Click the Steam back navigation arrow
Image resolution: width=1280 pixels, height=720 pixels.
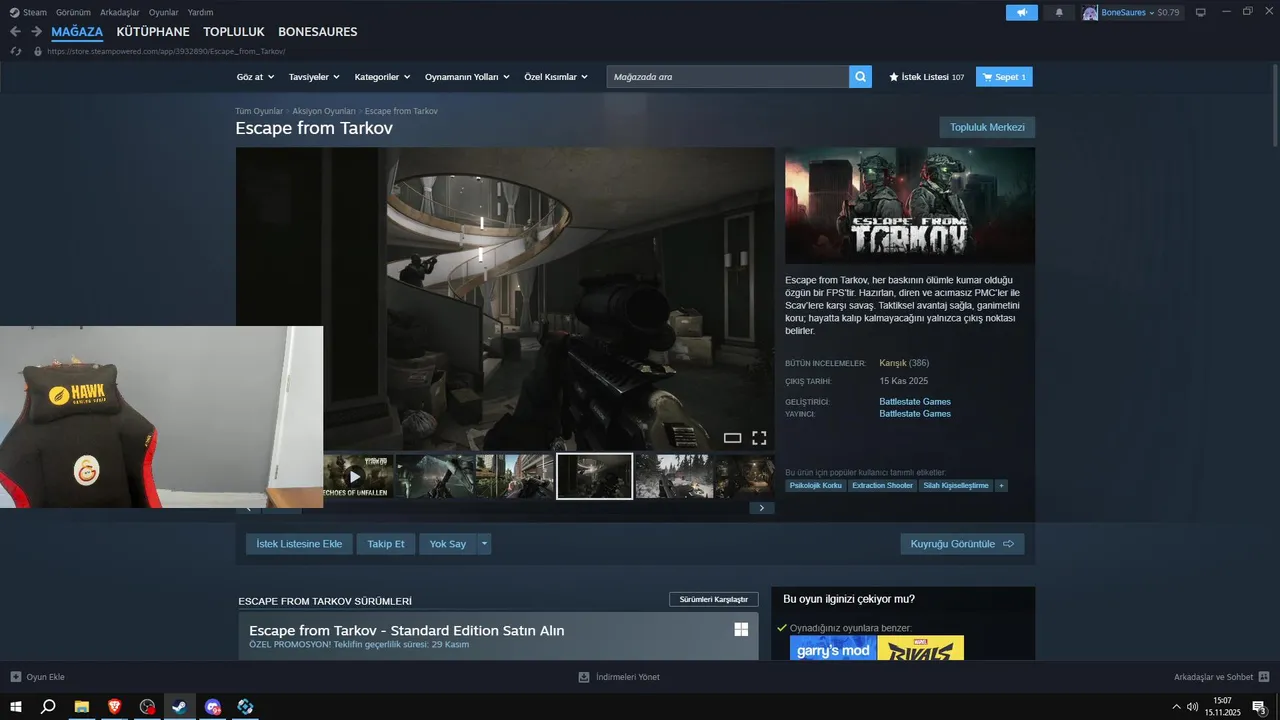tap(15, 32)
